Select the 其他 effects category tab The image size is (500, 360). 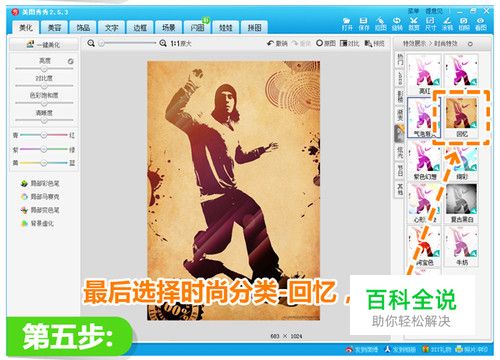[x=400, y=189]
